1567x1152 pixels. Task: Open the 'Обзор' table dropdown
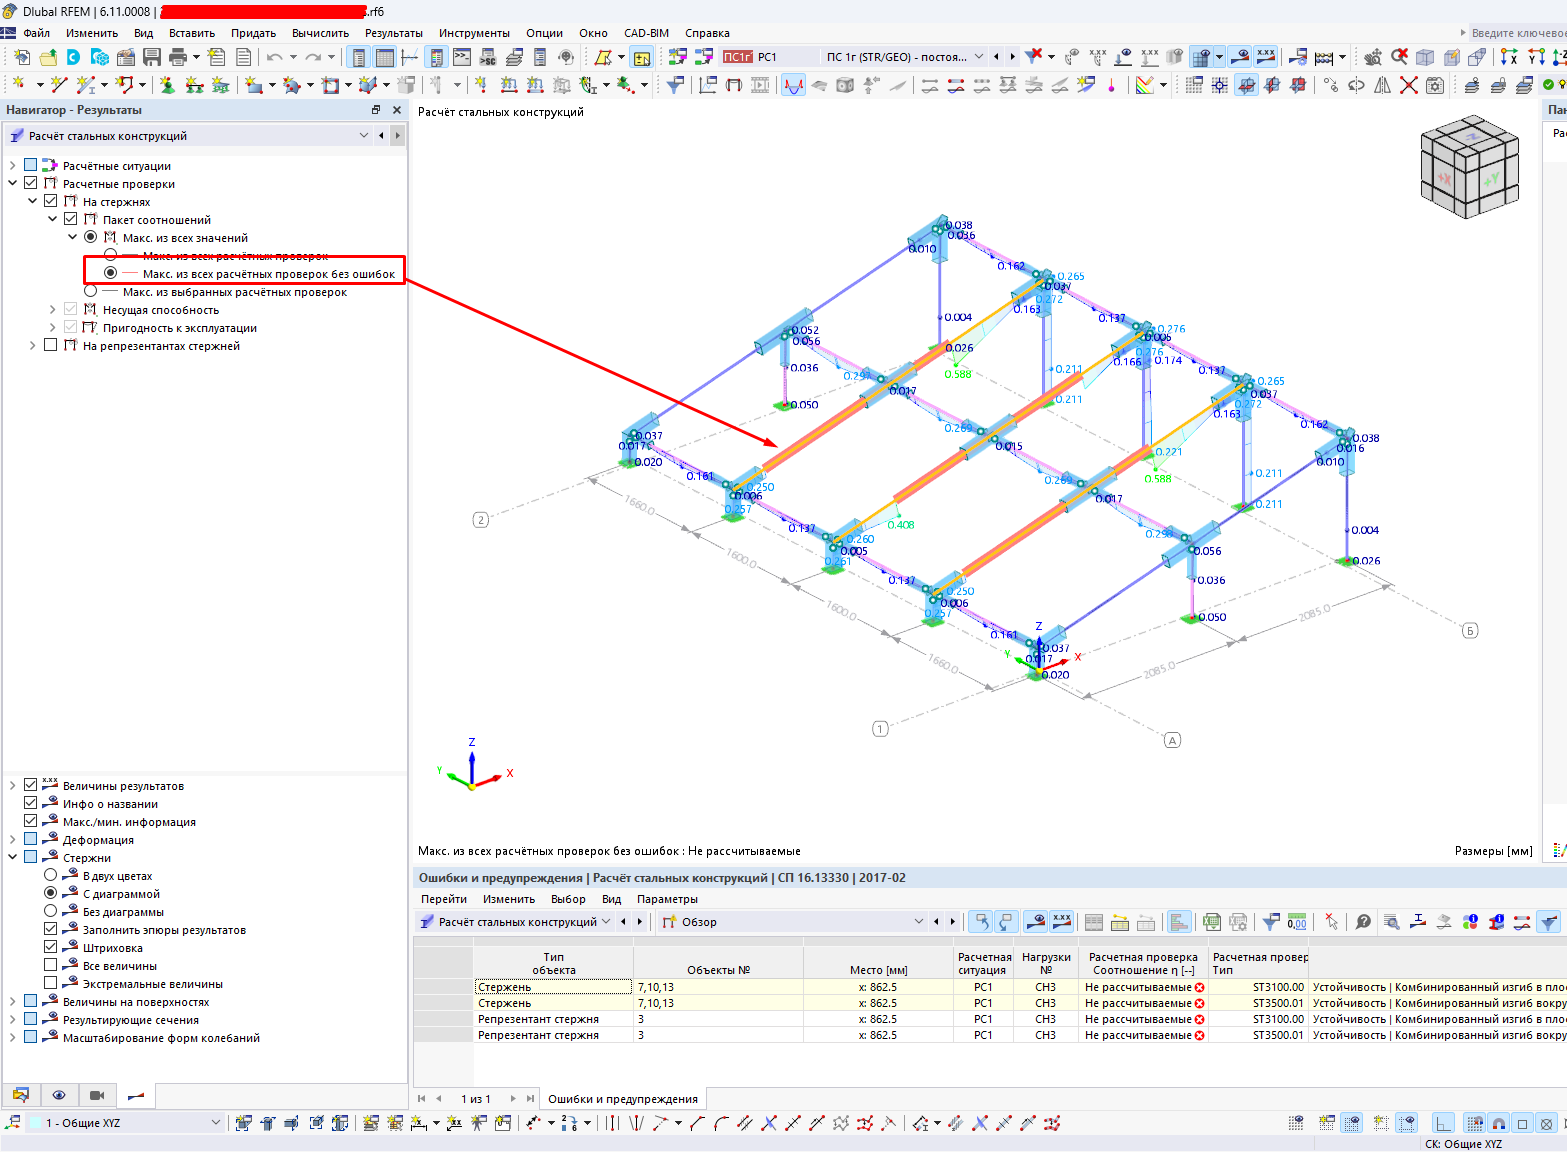click(918, 922)
